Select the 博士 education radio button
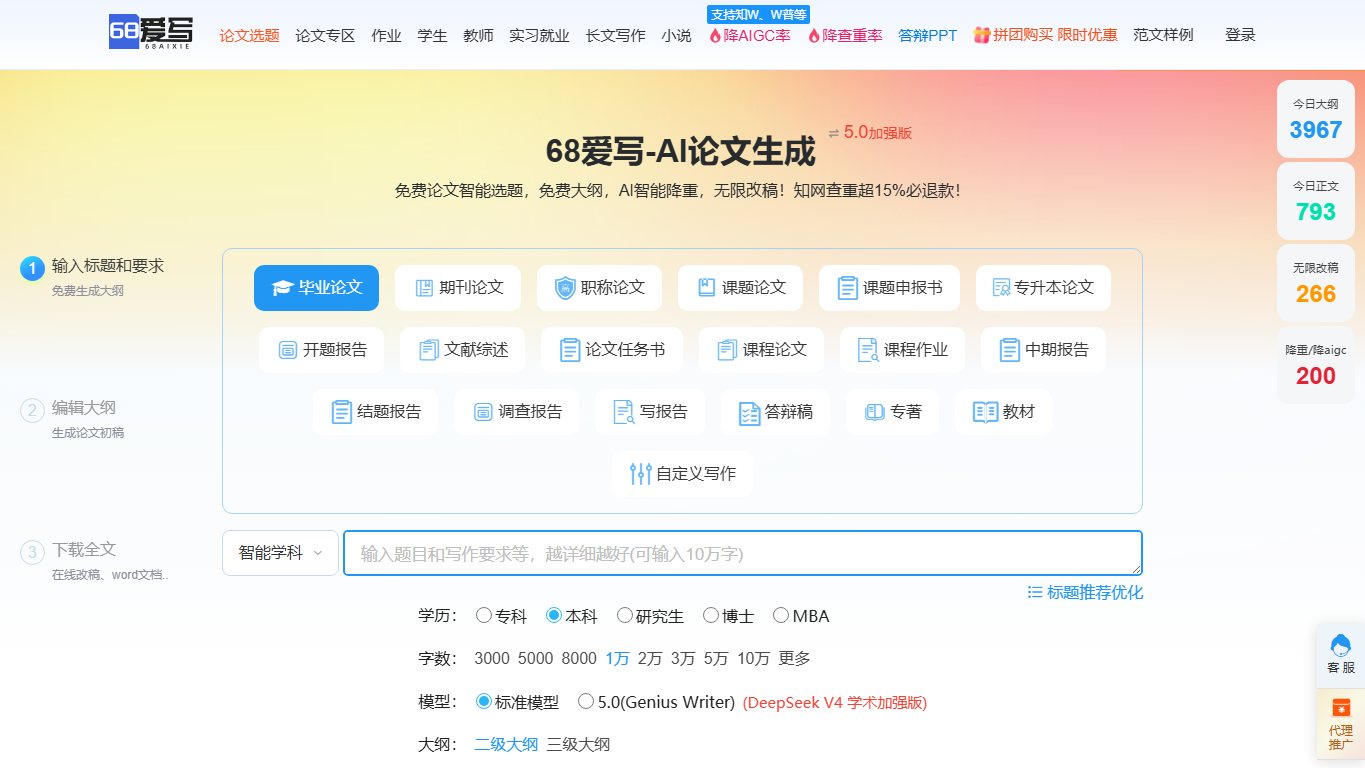Viewport: 1365px width, 768px height. point(711,616)
